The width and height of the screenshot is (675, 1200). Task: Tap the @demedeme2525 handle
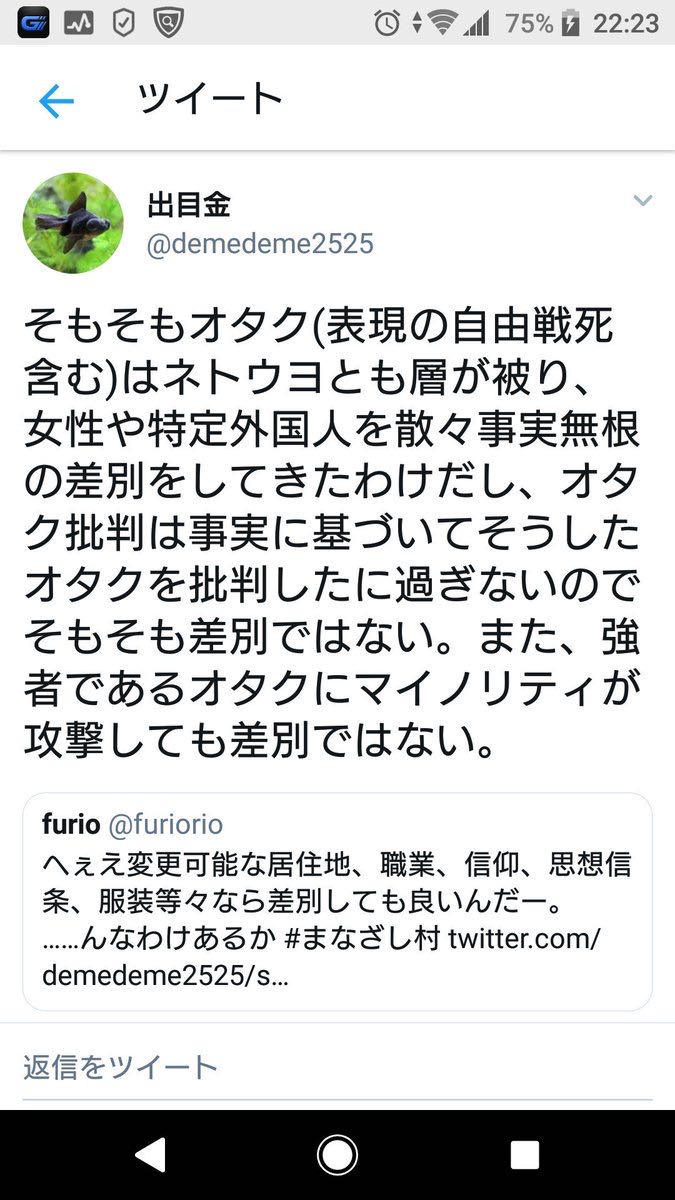260,244
